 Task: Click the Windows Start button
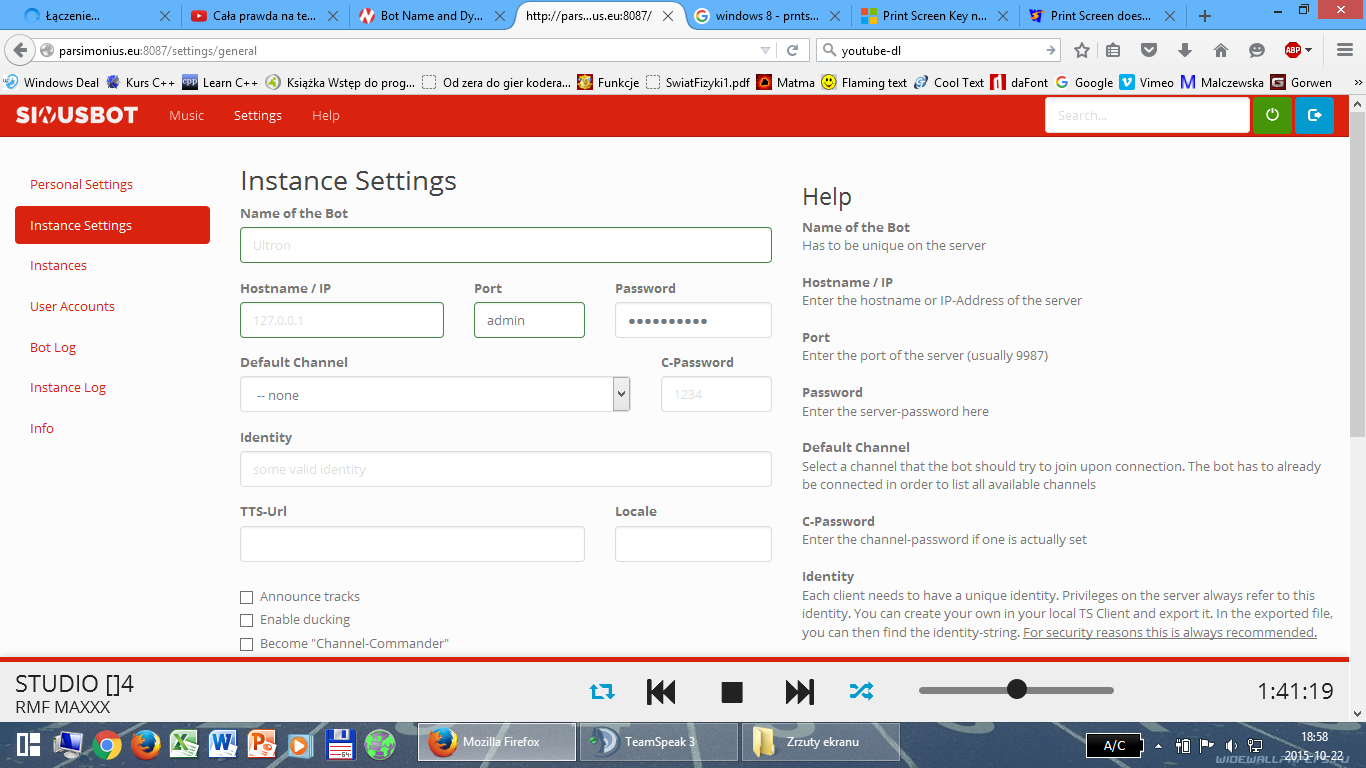point(29,743)
